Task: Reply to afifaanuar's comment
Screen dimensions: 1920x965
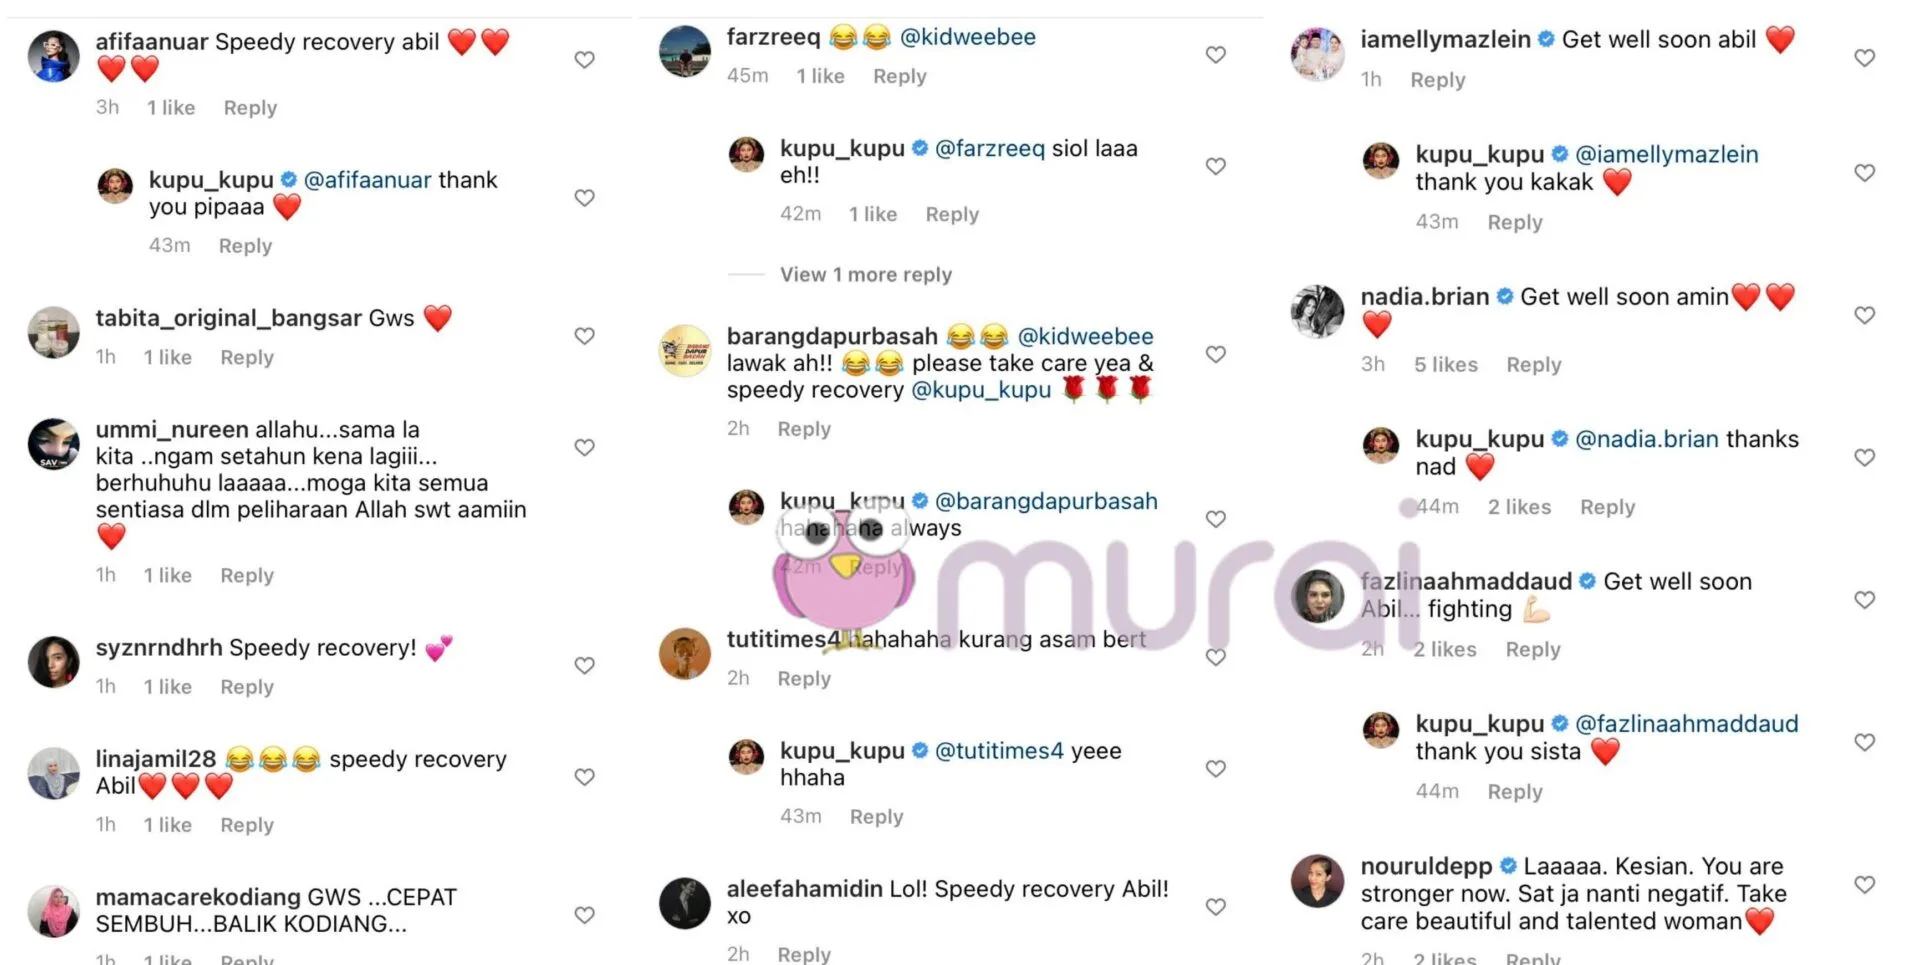Action: (250, 108)
